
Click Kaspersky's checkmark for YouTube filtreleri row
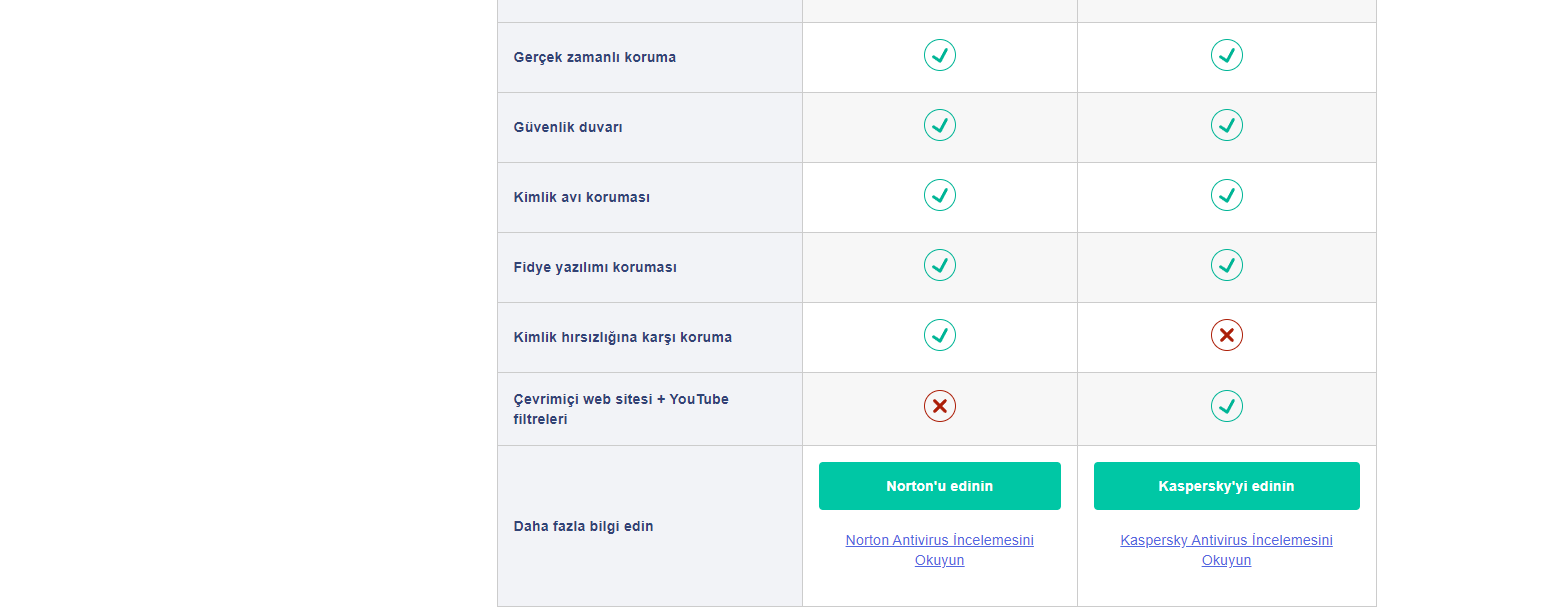click(1227, 405)
